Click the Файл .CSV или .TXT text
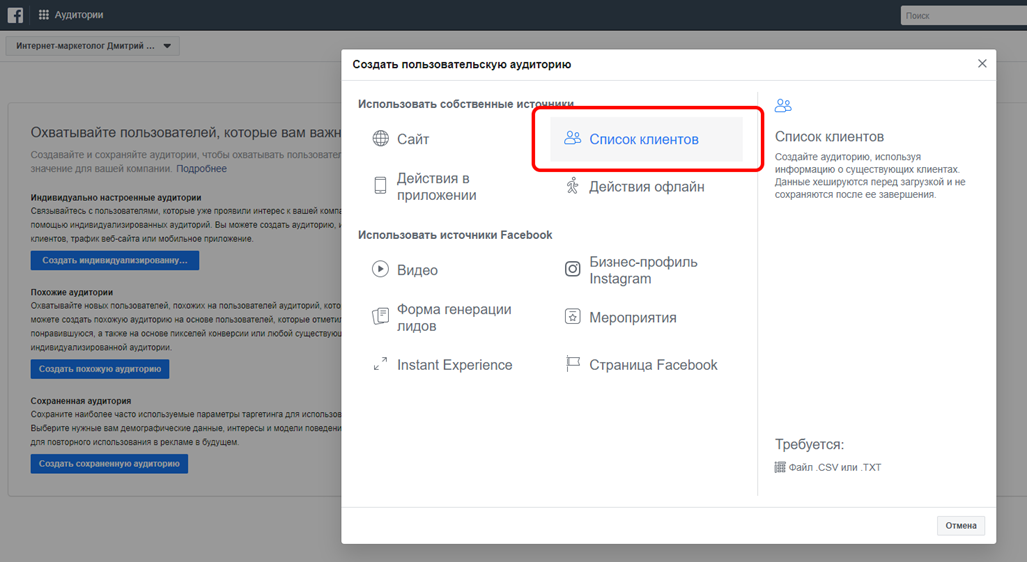 pyautogui.click(x=834, y=467)
